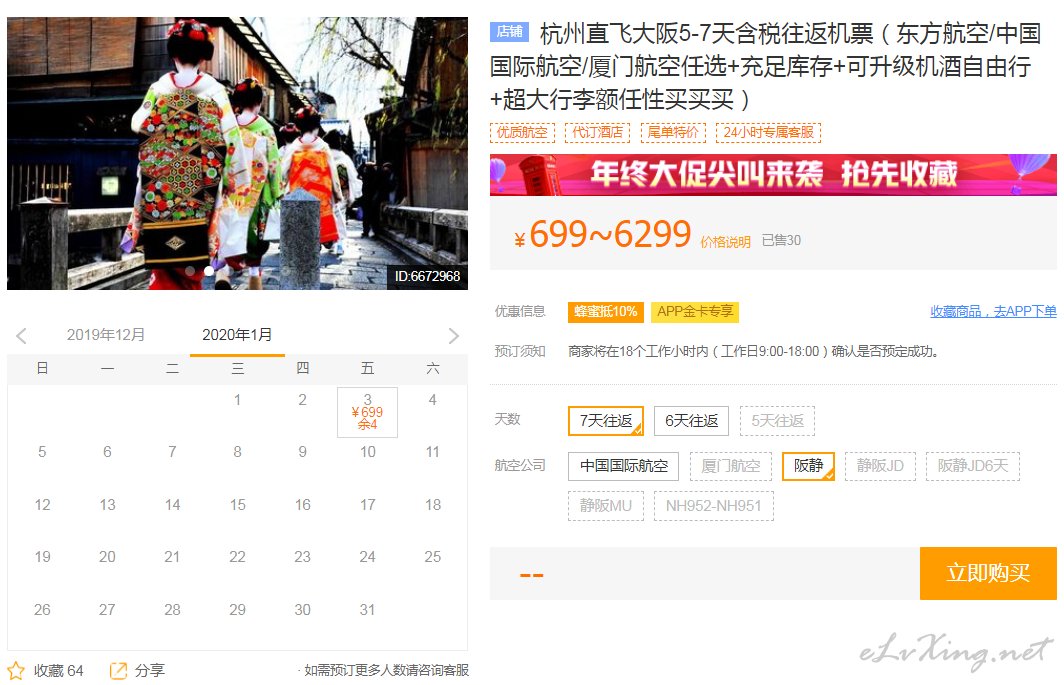Click the highlighted second carousel dot indicator
Viewport: 1064px width, 685px height.
(209, 271)
